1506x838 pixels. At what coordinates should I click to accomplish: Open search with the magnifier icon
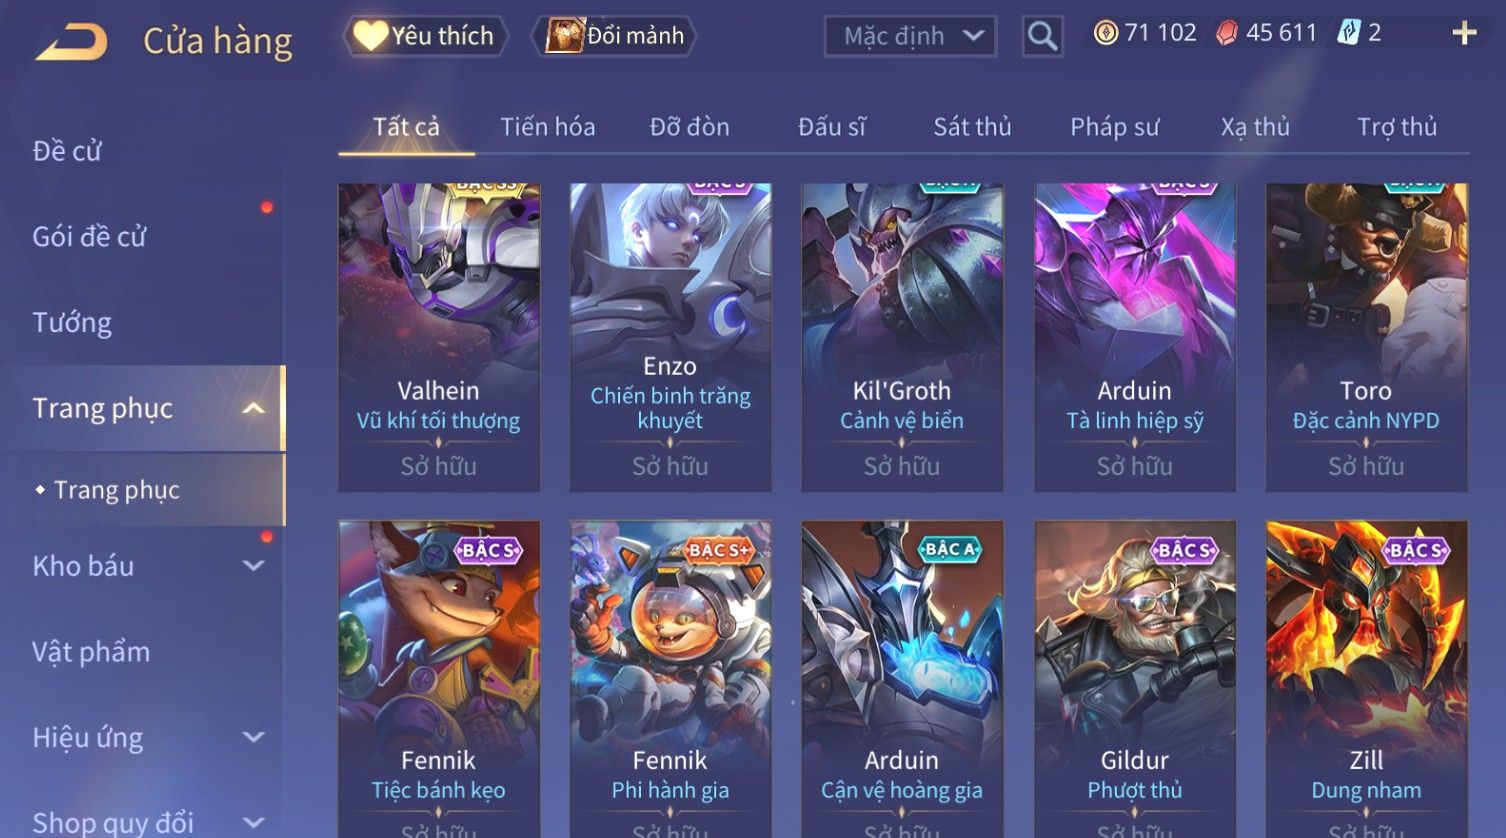tap(1042, 37)
